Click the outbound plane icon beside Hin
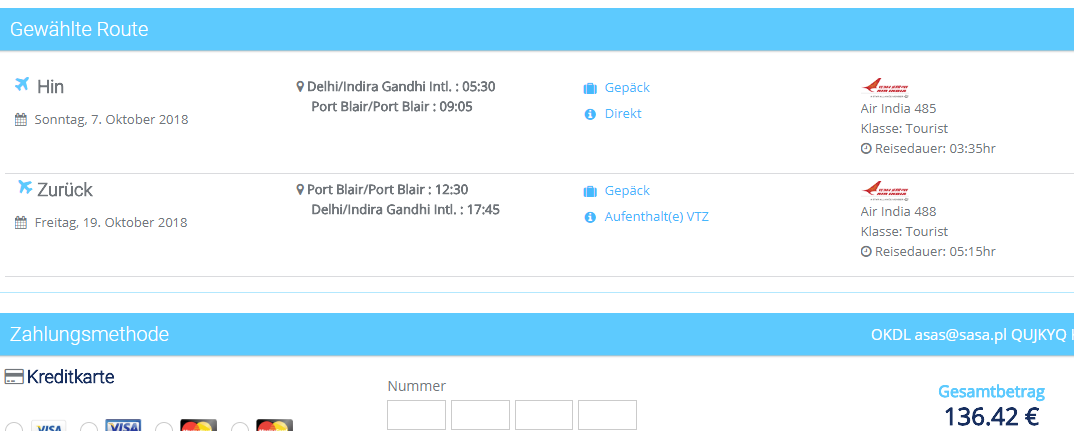The width and height of the screenshot is (1074, 431). click(22, 84)
